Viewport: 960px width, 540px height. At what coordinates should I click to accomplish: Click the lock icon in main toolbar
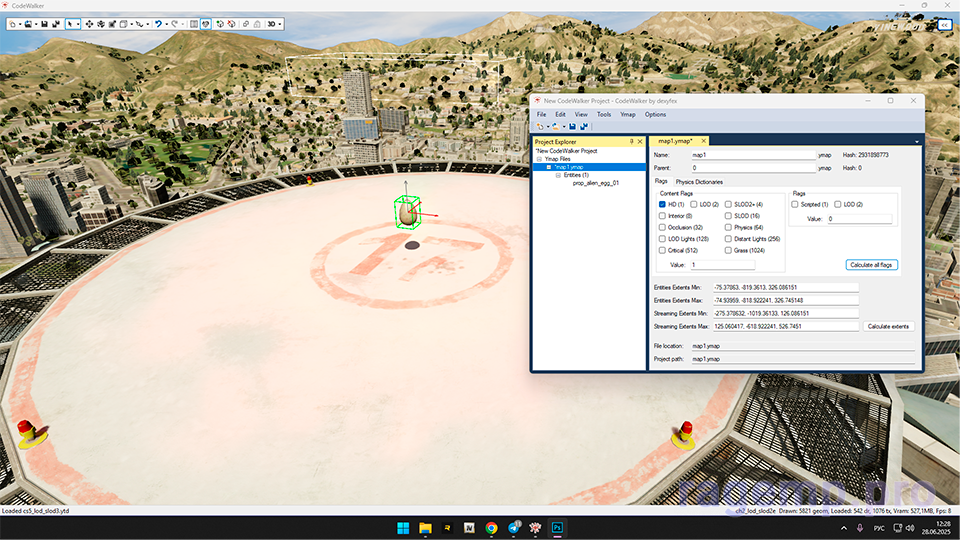point(257,24)
